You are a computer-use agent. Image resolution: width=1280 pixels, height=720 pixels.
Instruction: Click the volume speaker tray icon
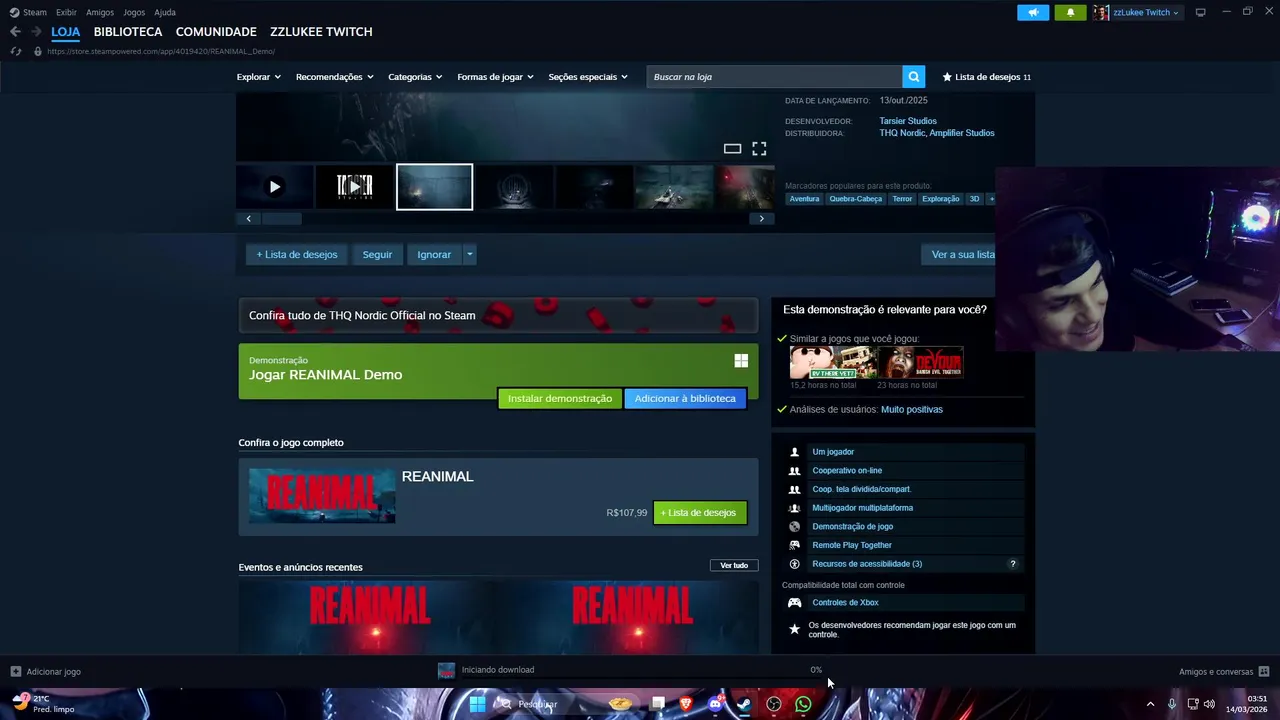click(1209, 704)
